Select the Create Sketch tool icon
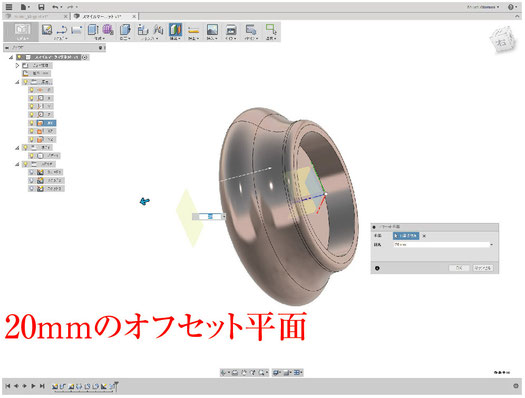The width and height of the screenshot is (525, 398). coord(47,30)
